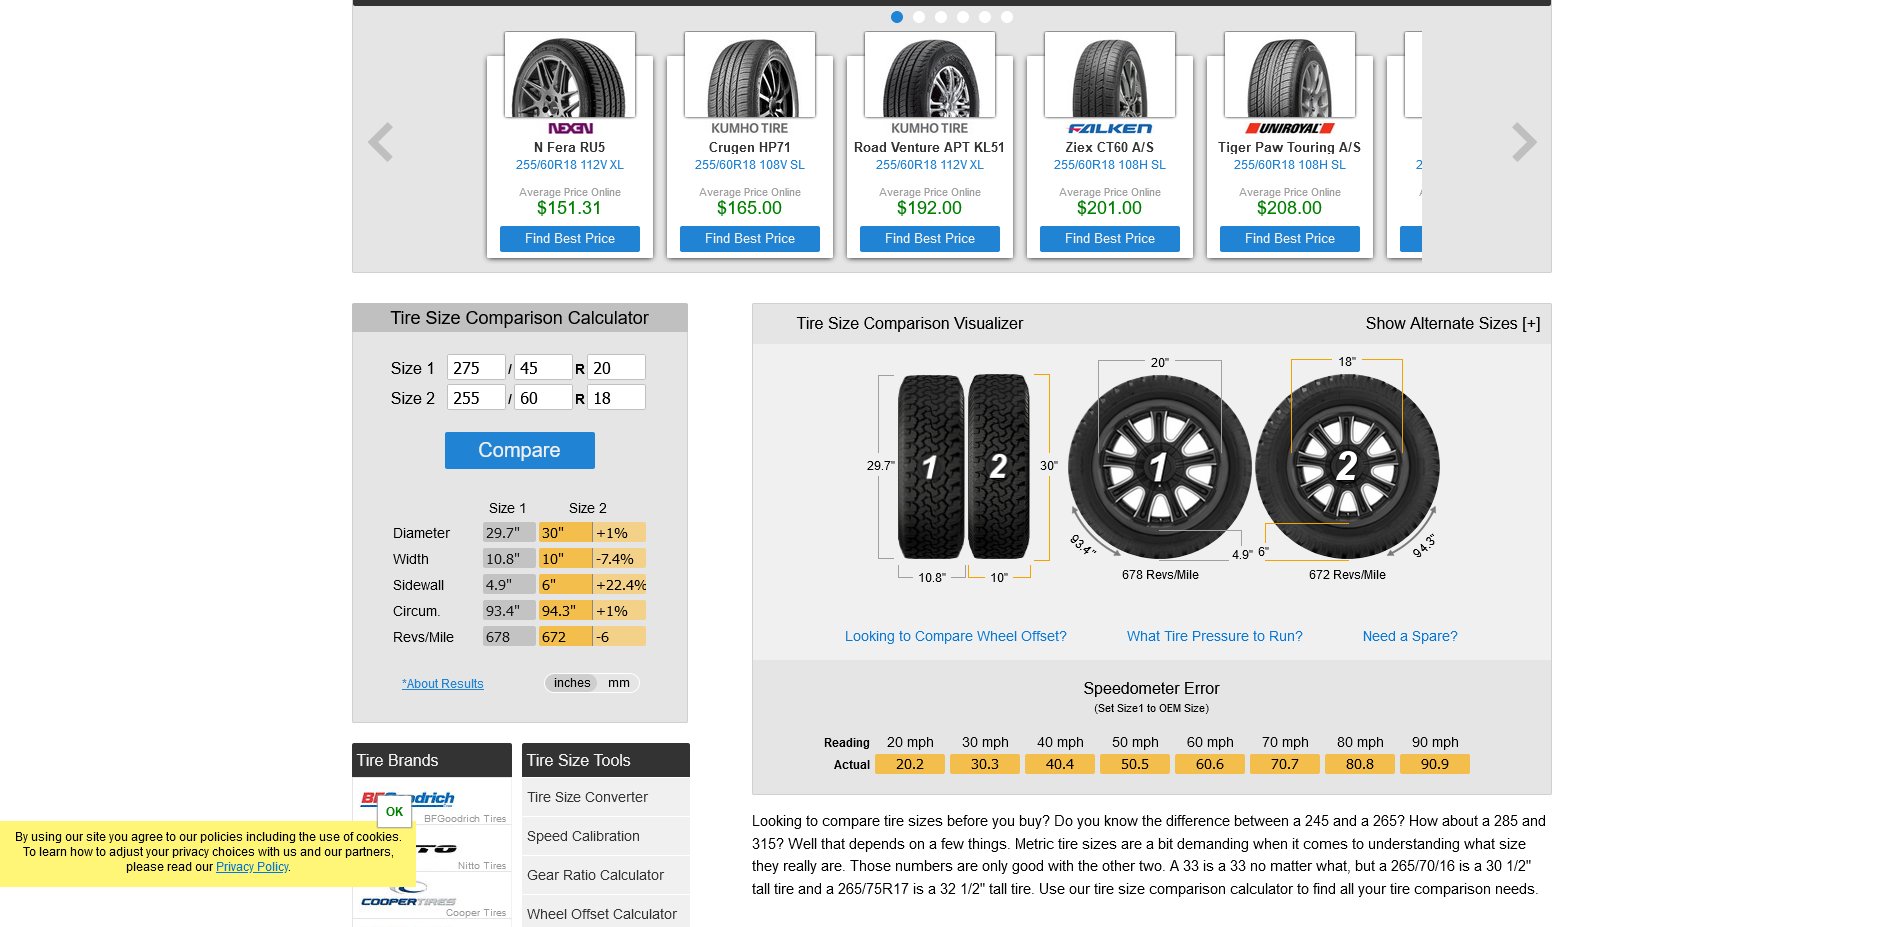Open the Privacy Policy link
The width and height of the screenshot is (1903, 927).
pyautogui.click(x=251, y=866)
